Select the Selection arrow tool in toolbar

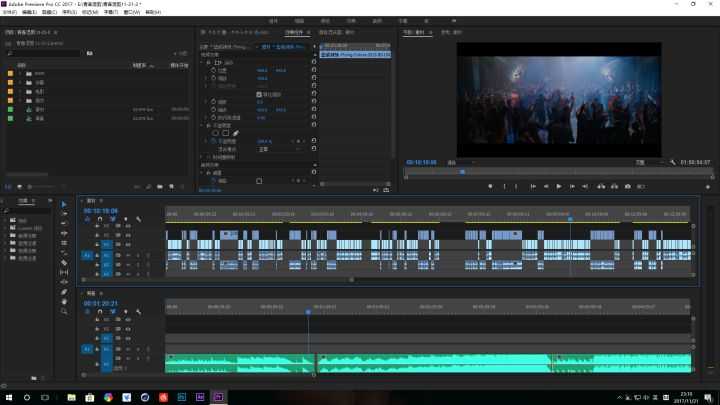[x=64, y=204]
